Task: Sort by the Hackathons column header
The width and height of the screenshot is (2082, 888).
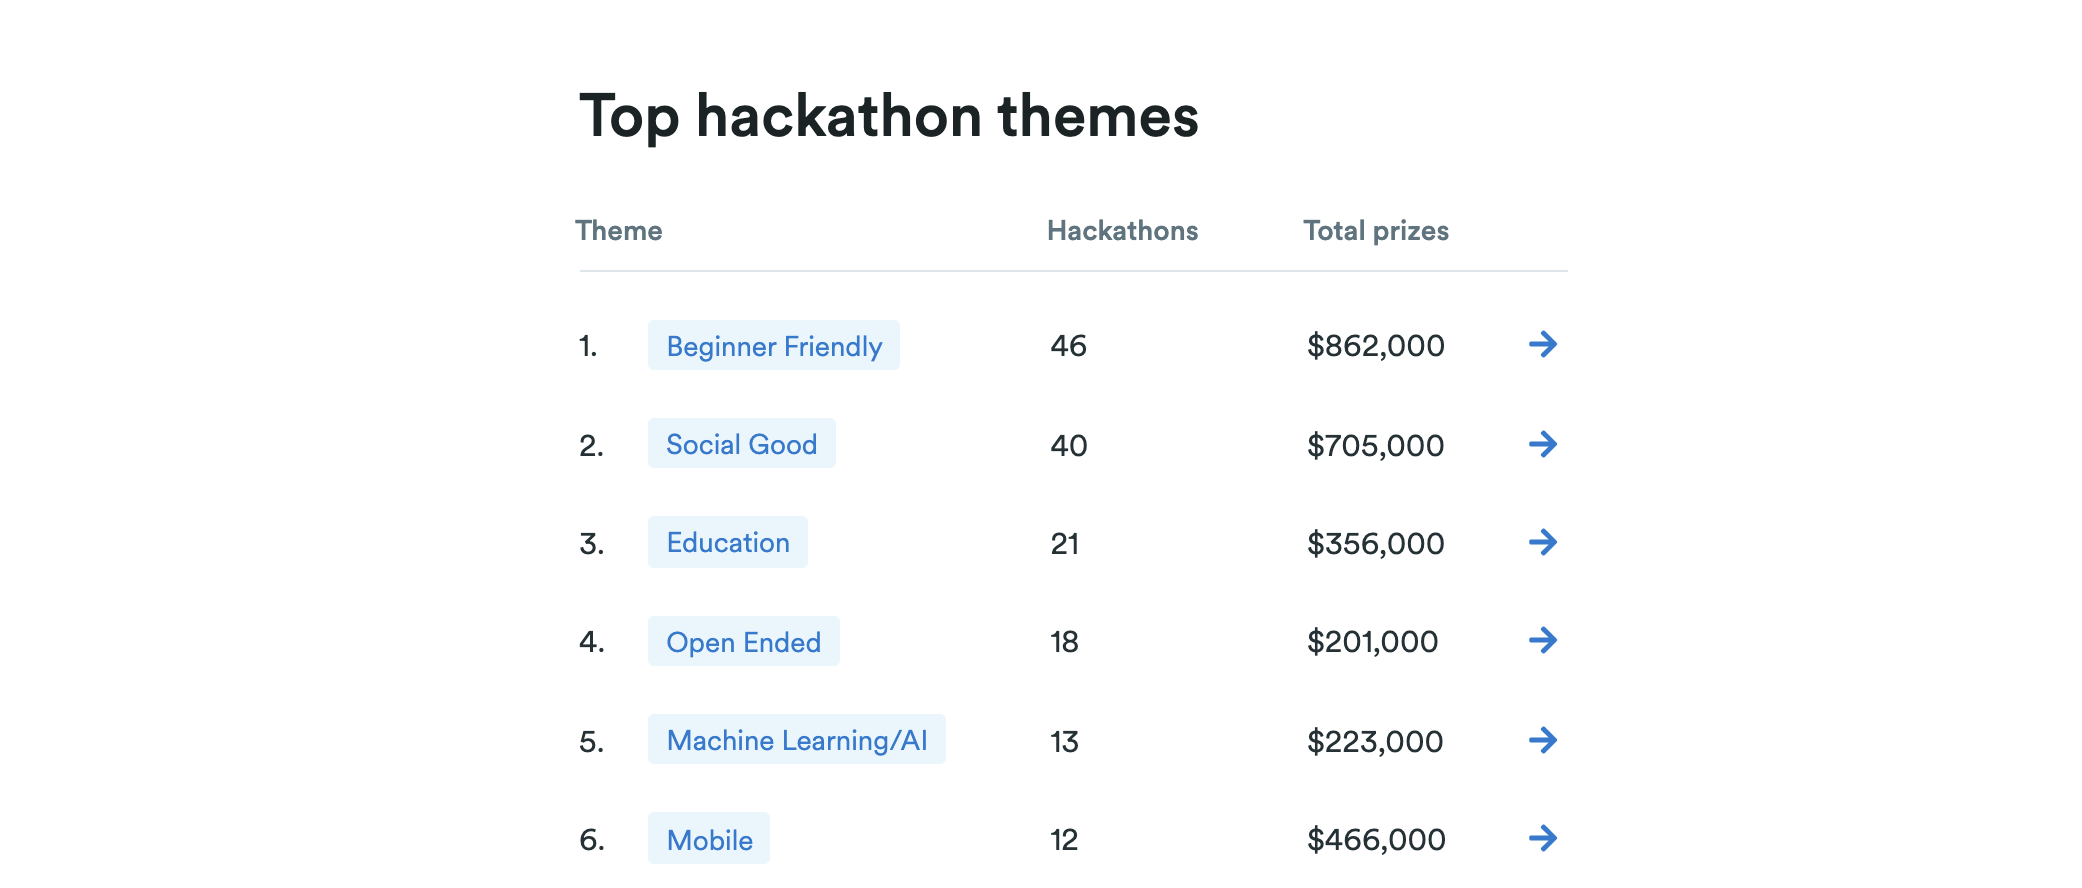Action: tap(1121, 231)
